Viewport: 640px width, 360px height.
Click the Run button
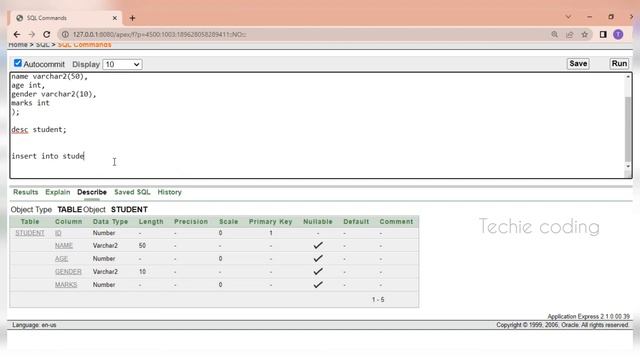(x=619, y=64)
